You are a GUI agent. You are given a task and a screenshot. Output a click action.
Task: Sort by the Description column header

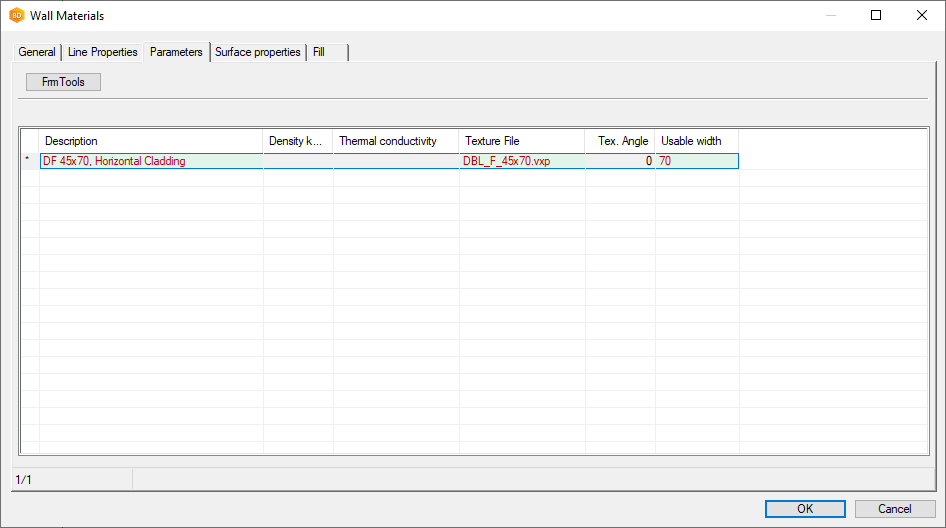150,141
